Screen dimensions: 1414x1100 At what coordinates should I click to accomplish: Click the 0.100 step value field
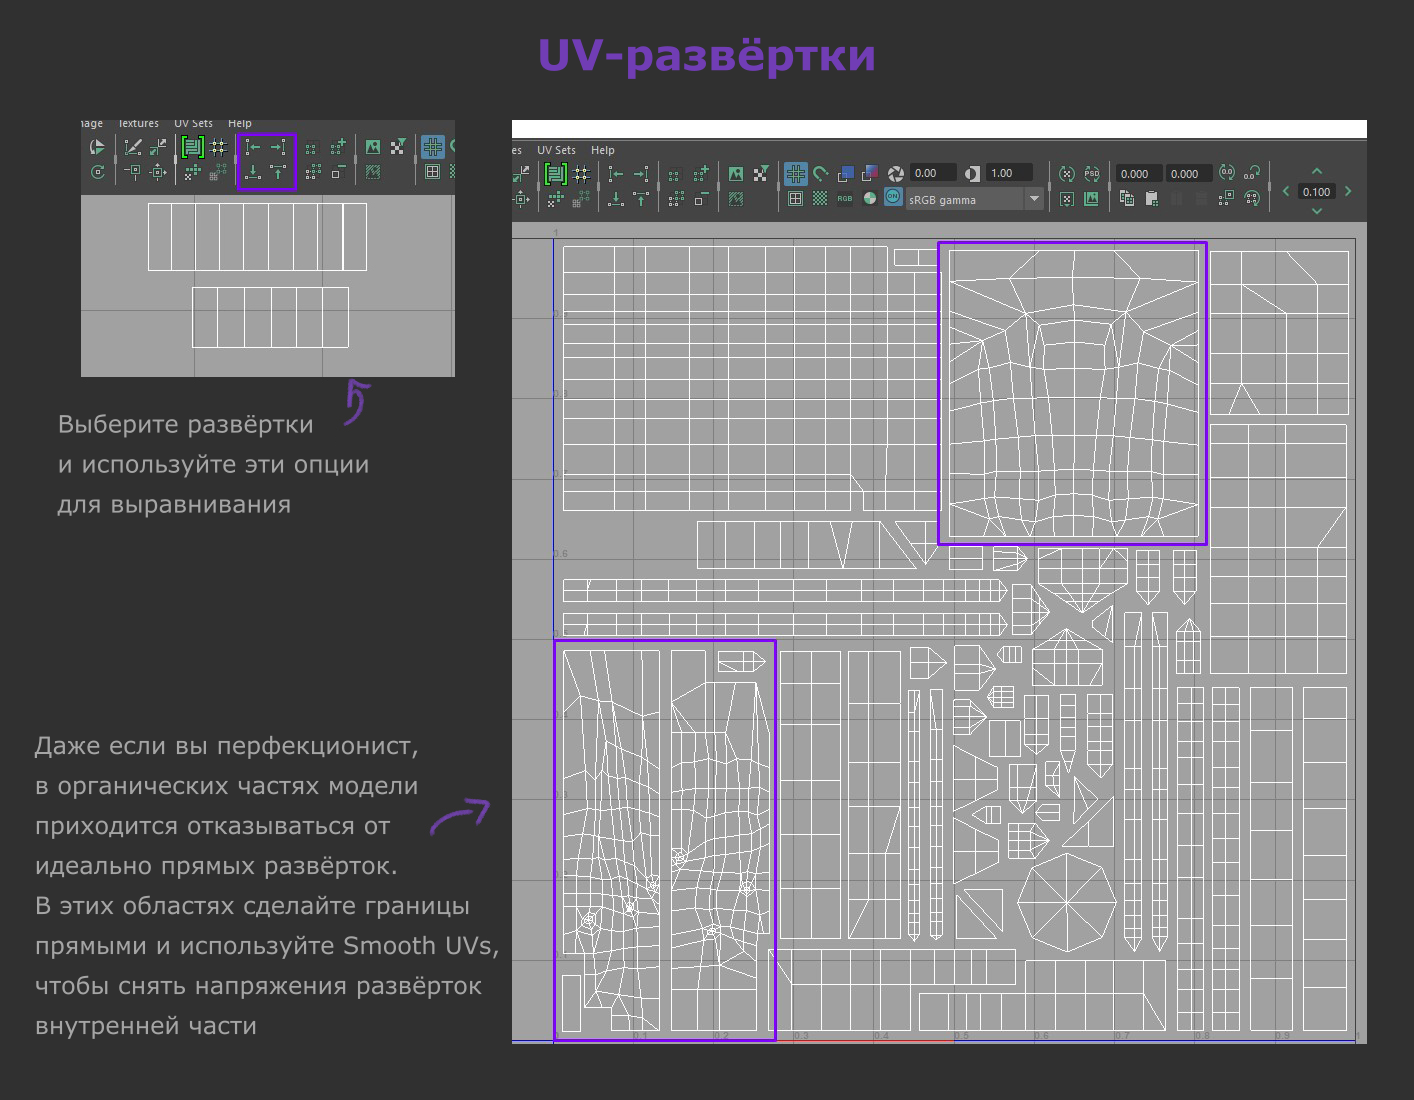pyautogui.click(x=1317, y=192)
